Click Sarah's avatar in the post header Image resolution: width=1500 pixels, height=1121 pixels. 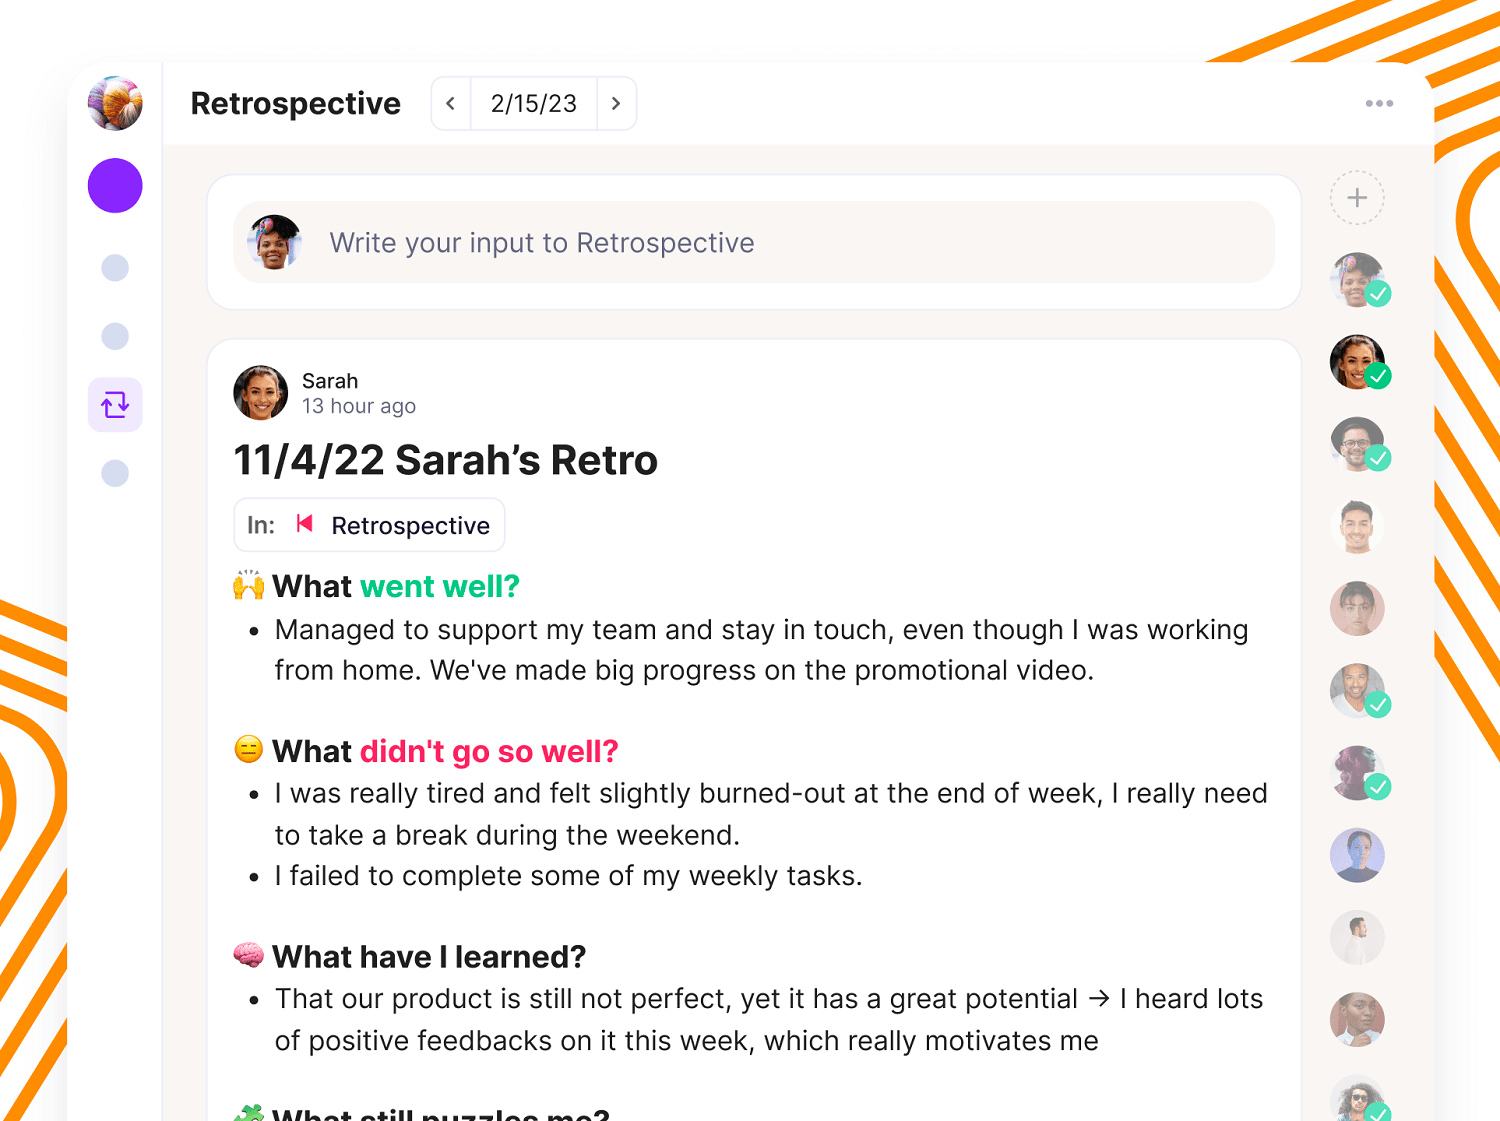[261, 392]
